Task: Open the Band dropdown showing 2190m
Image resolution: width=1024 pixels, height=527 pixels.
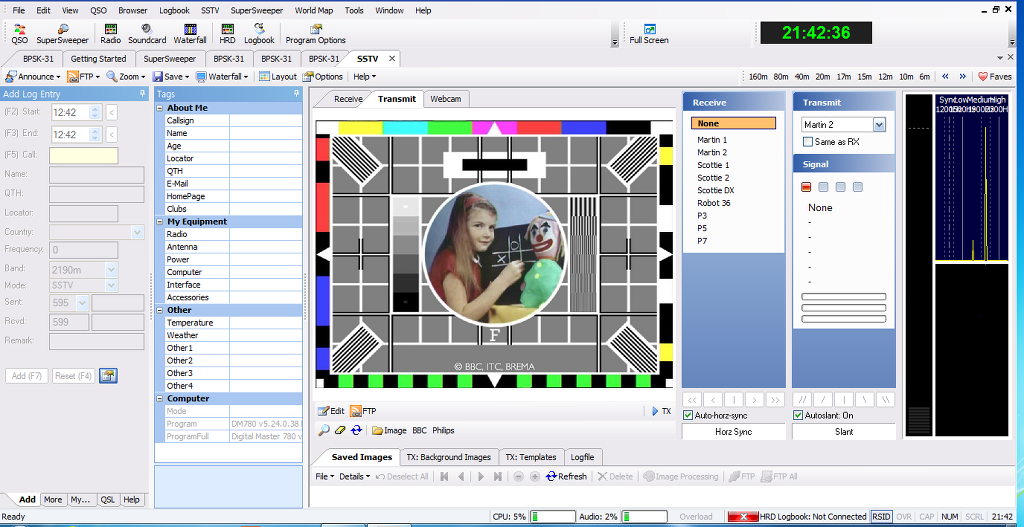Action: pos(111,269)
